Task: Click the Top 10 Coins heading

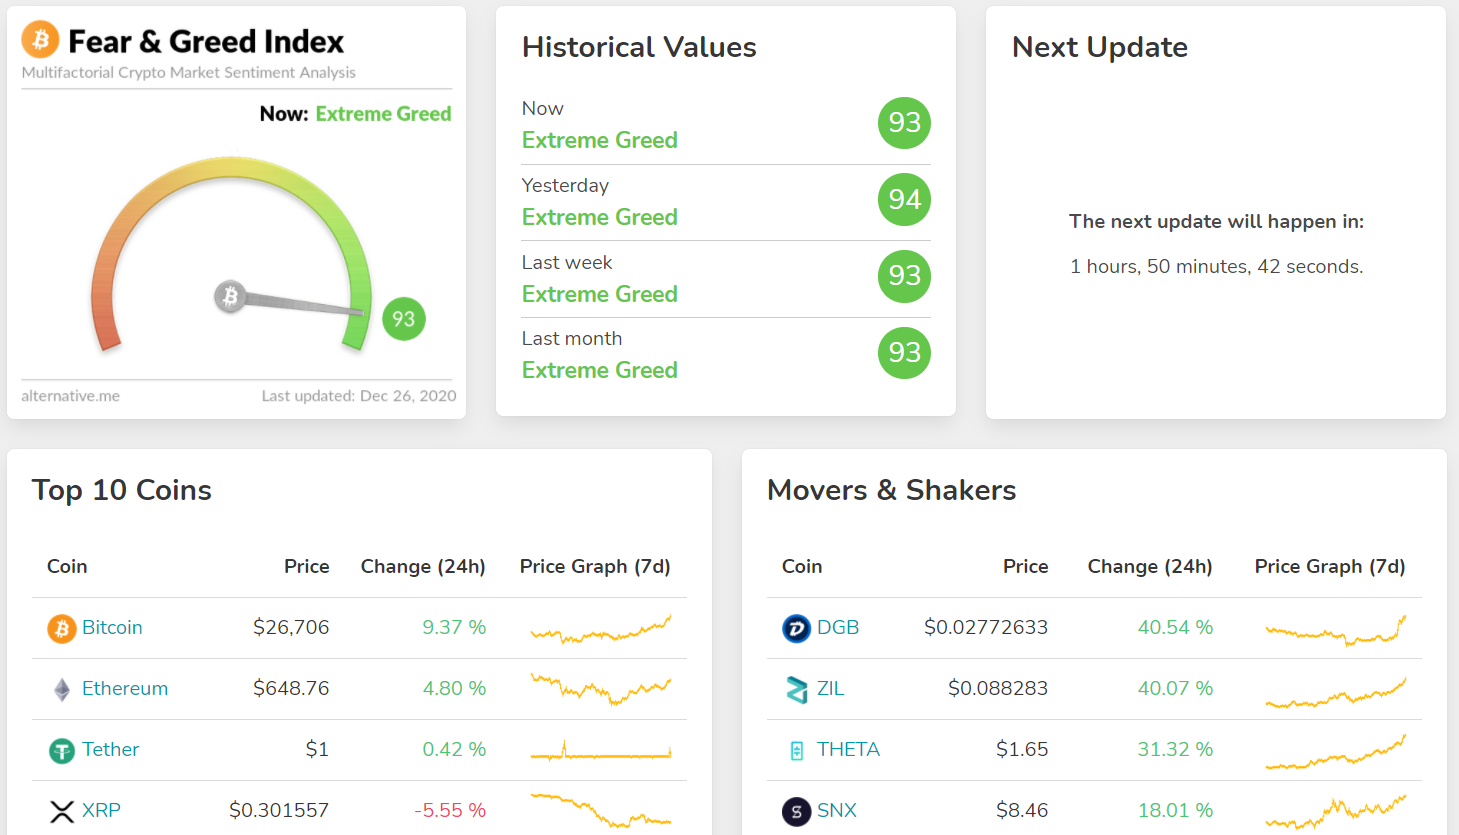Action: click(x=122, y=490)
